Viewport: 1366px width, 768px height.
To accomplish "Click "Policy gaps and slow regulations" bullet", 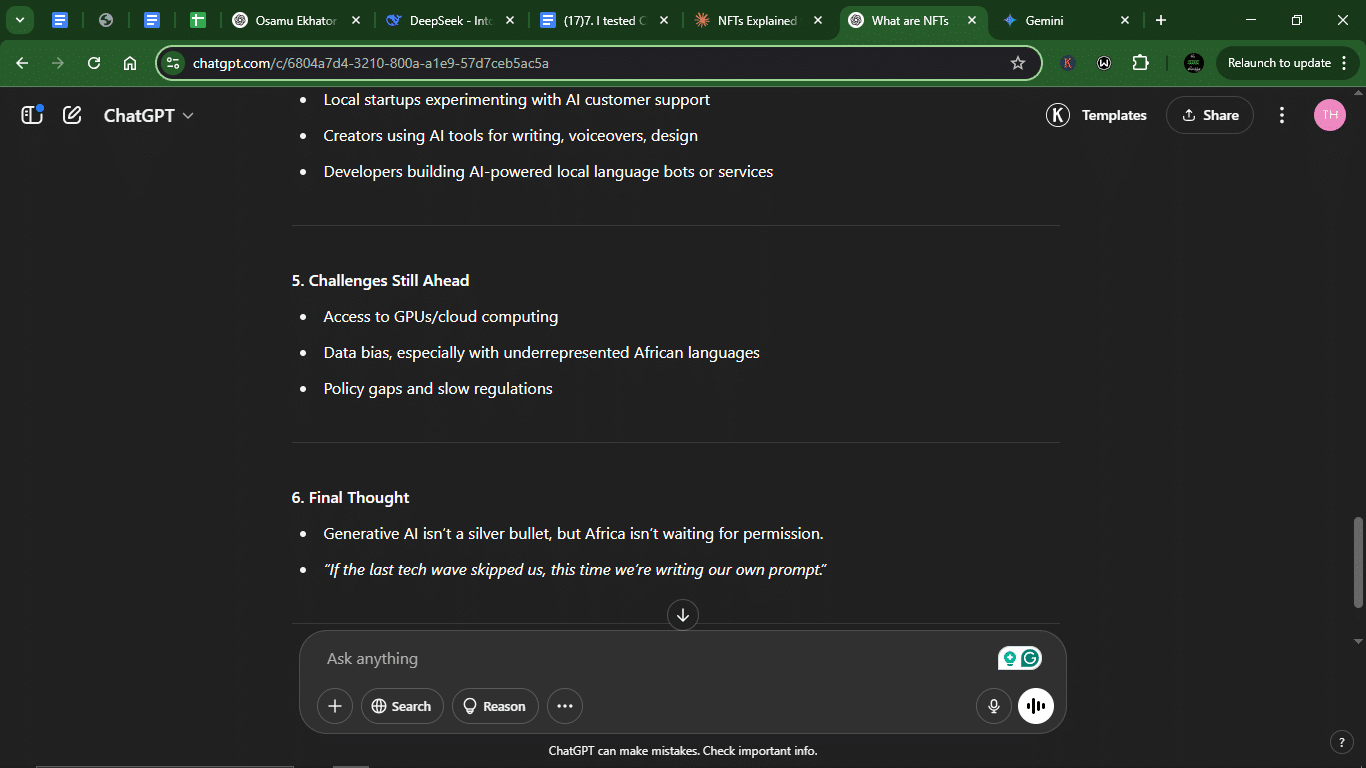I will [x=438, y=389].
